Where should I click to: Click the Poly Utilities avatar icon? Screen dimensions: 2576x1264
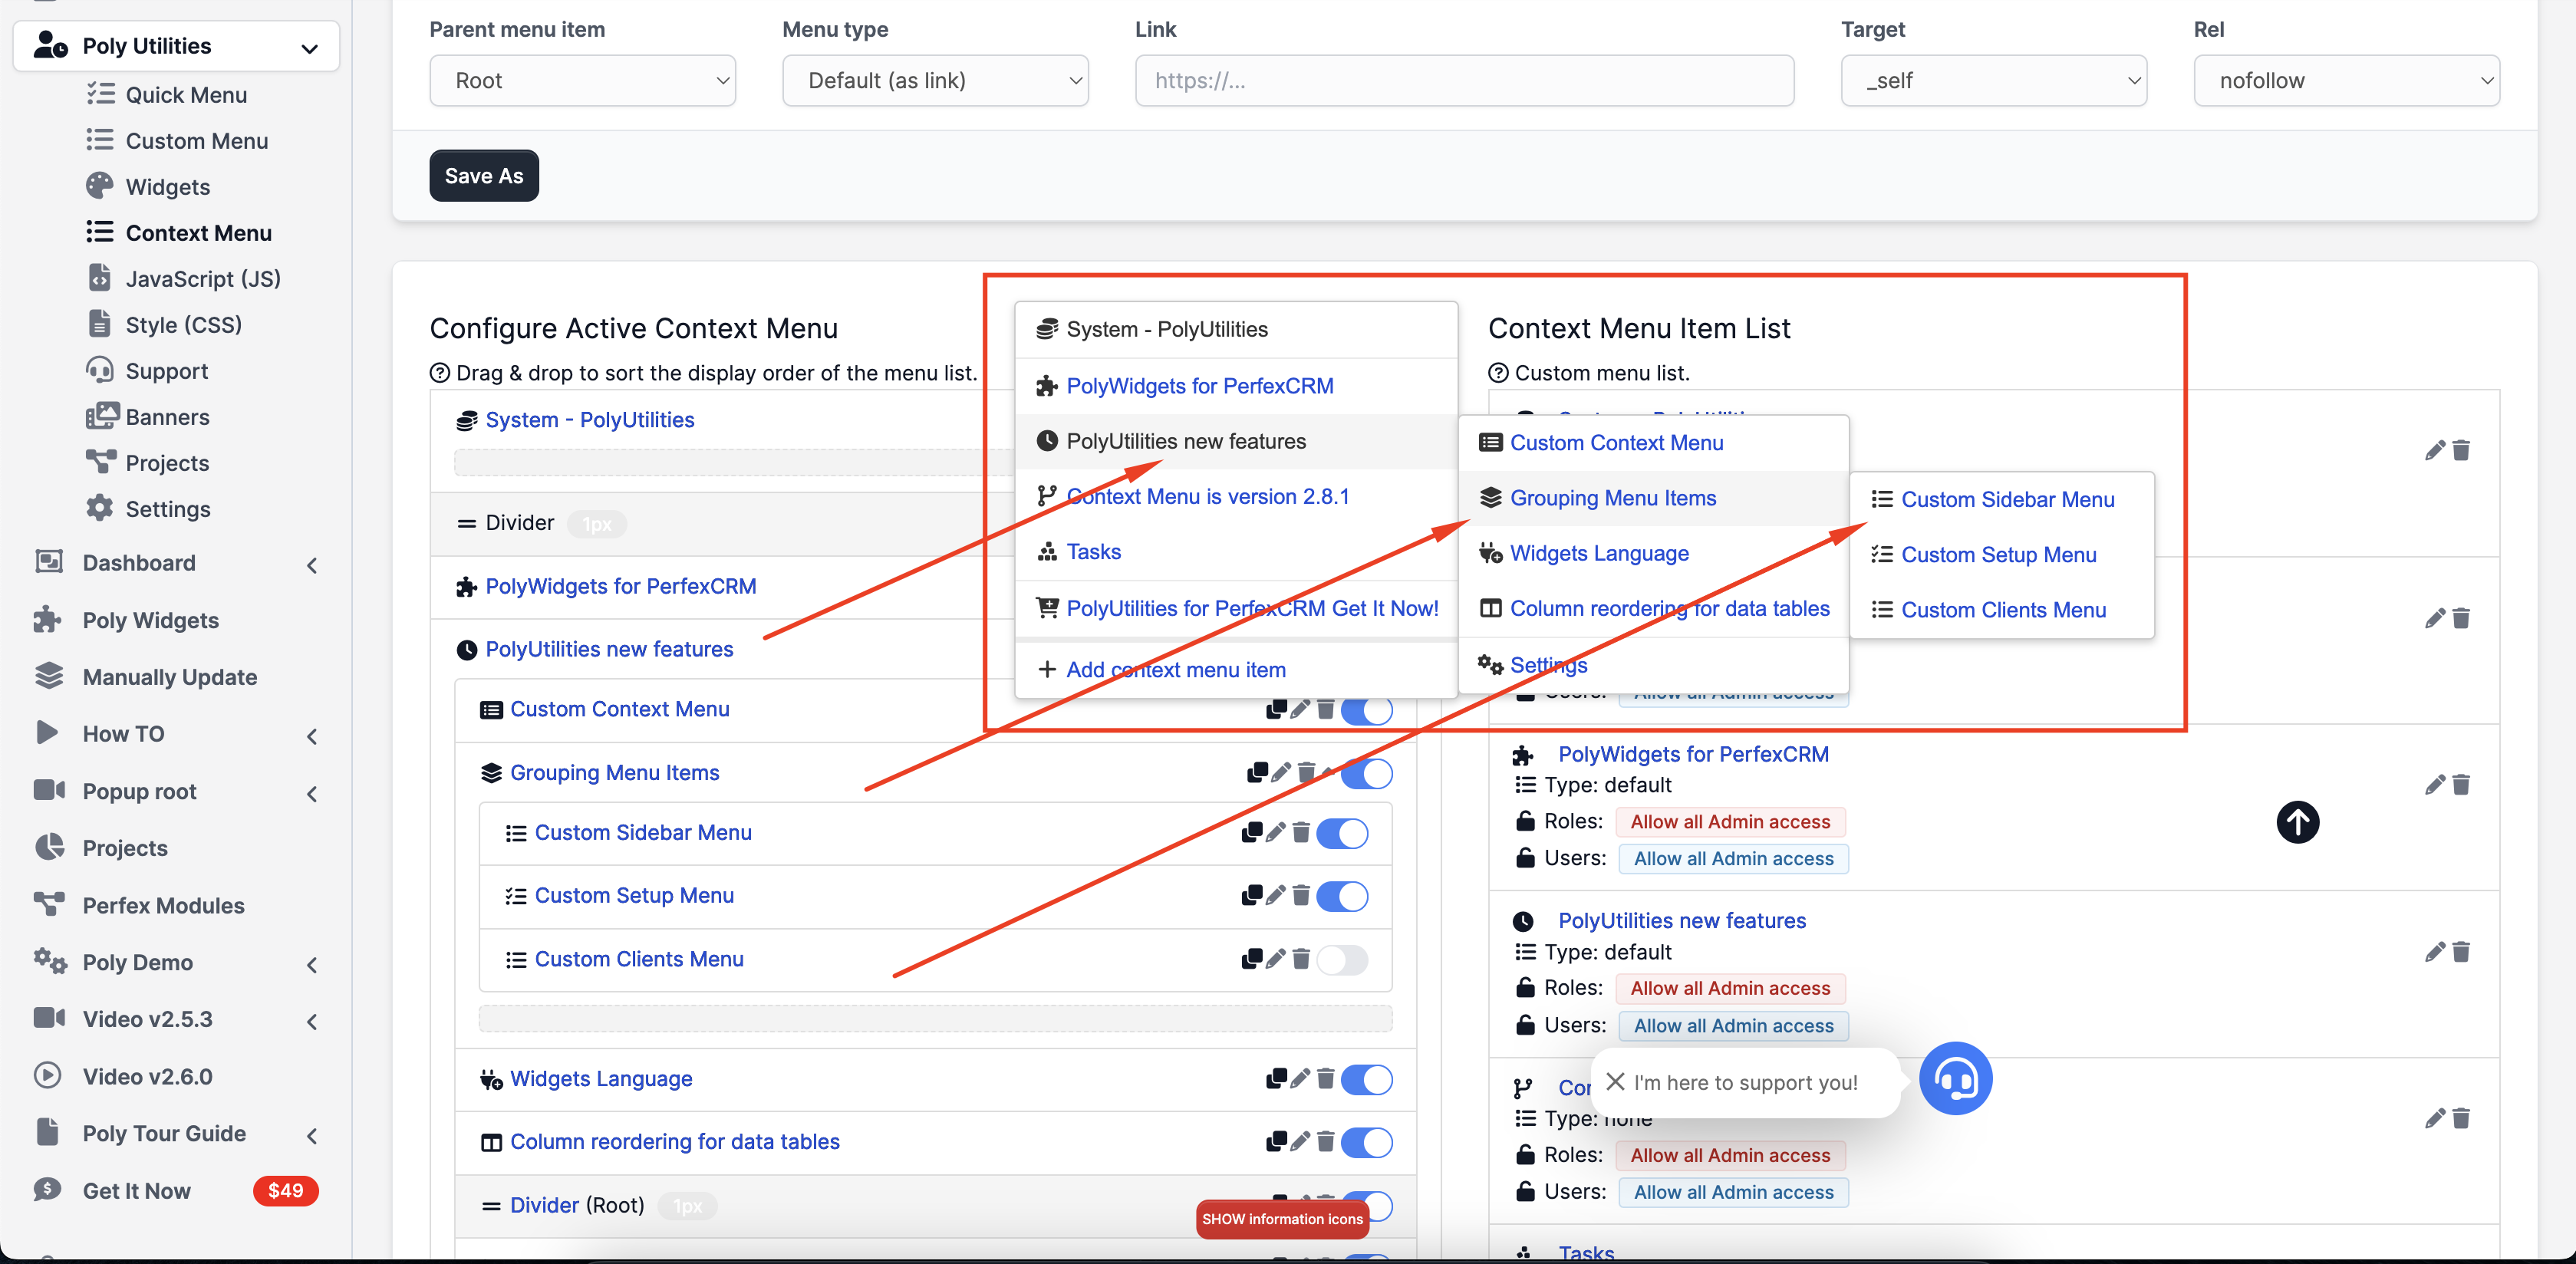[x=50, y=45]
